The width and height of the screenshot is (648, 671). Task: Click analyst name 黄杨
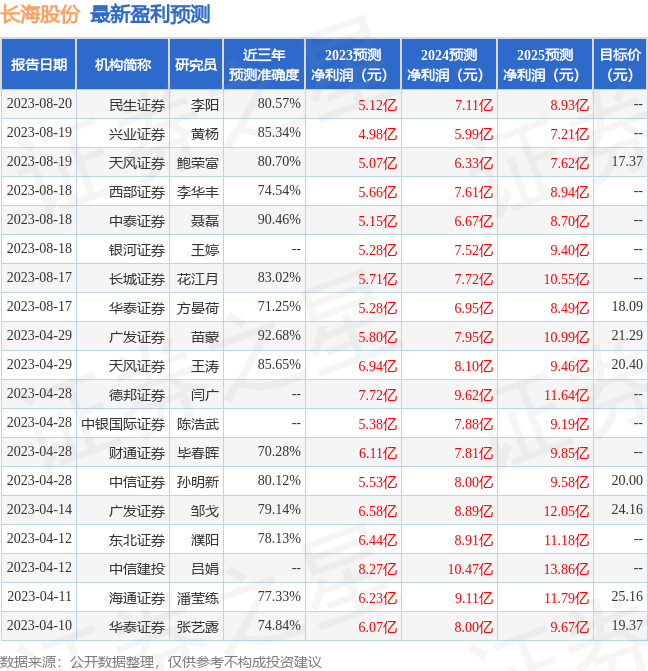(x=205, y=134)
